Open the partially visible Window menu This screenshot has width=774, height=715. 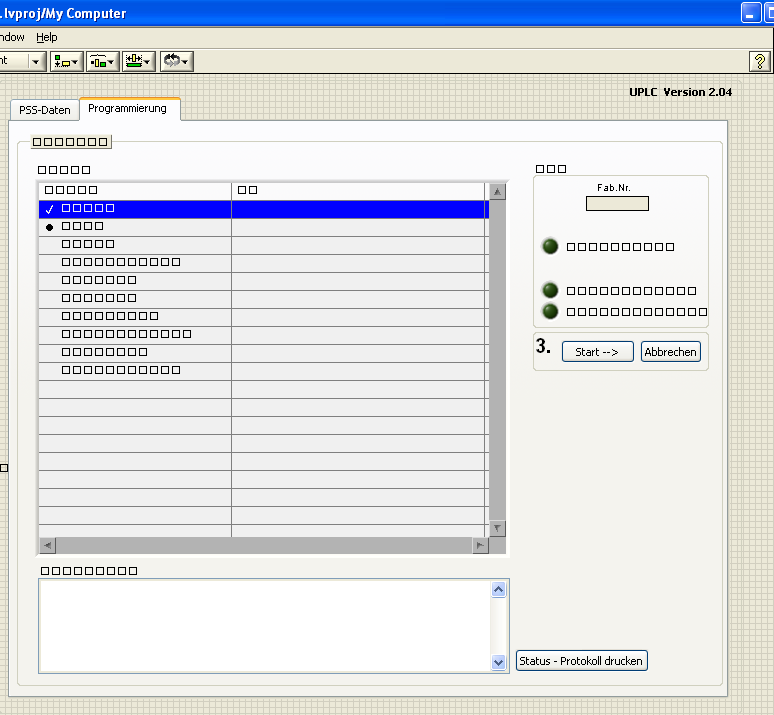(12, 38)
